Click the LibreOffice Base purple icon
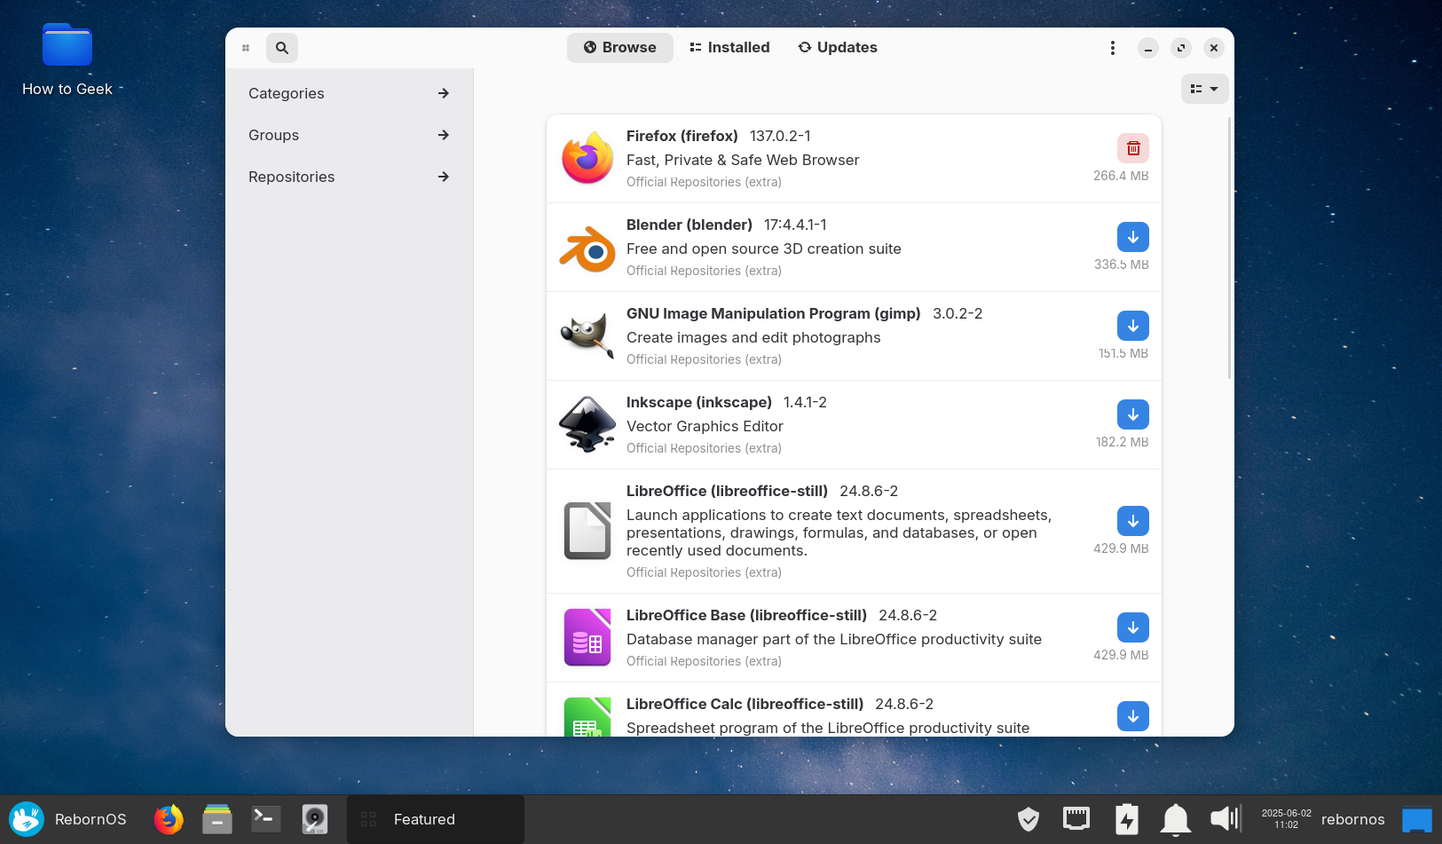The height and width of the screenshot is (844, 1442). tap(587, 637)
